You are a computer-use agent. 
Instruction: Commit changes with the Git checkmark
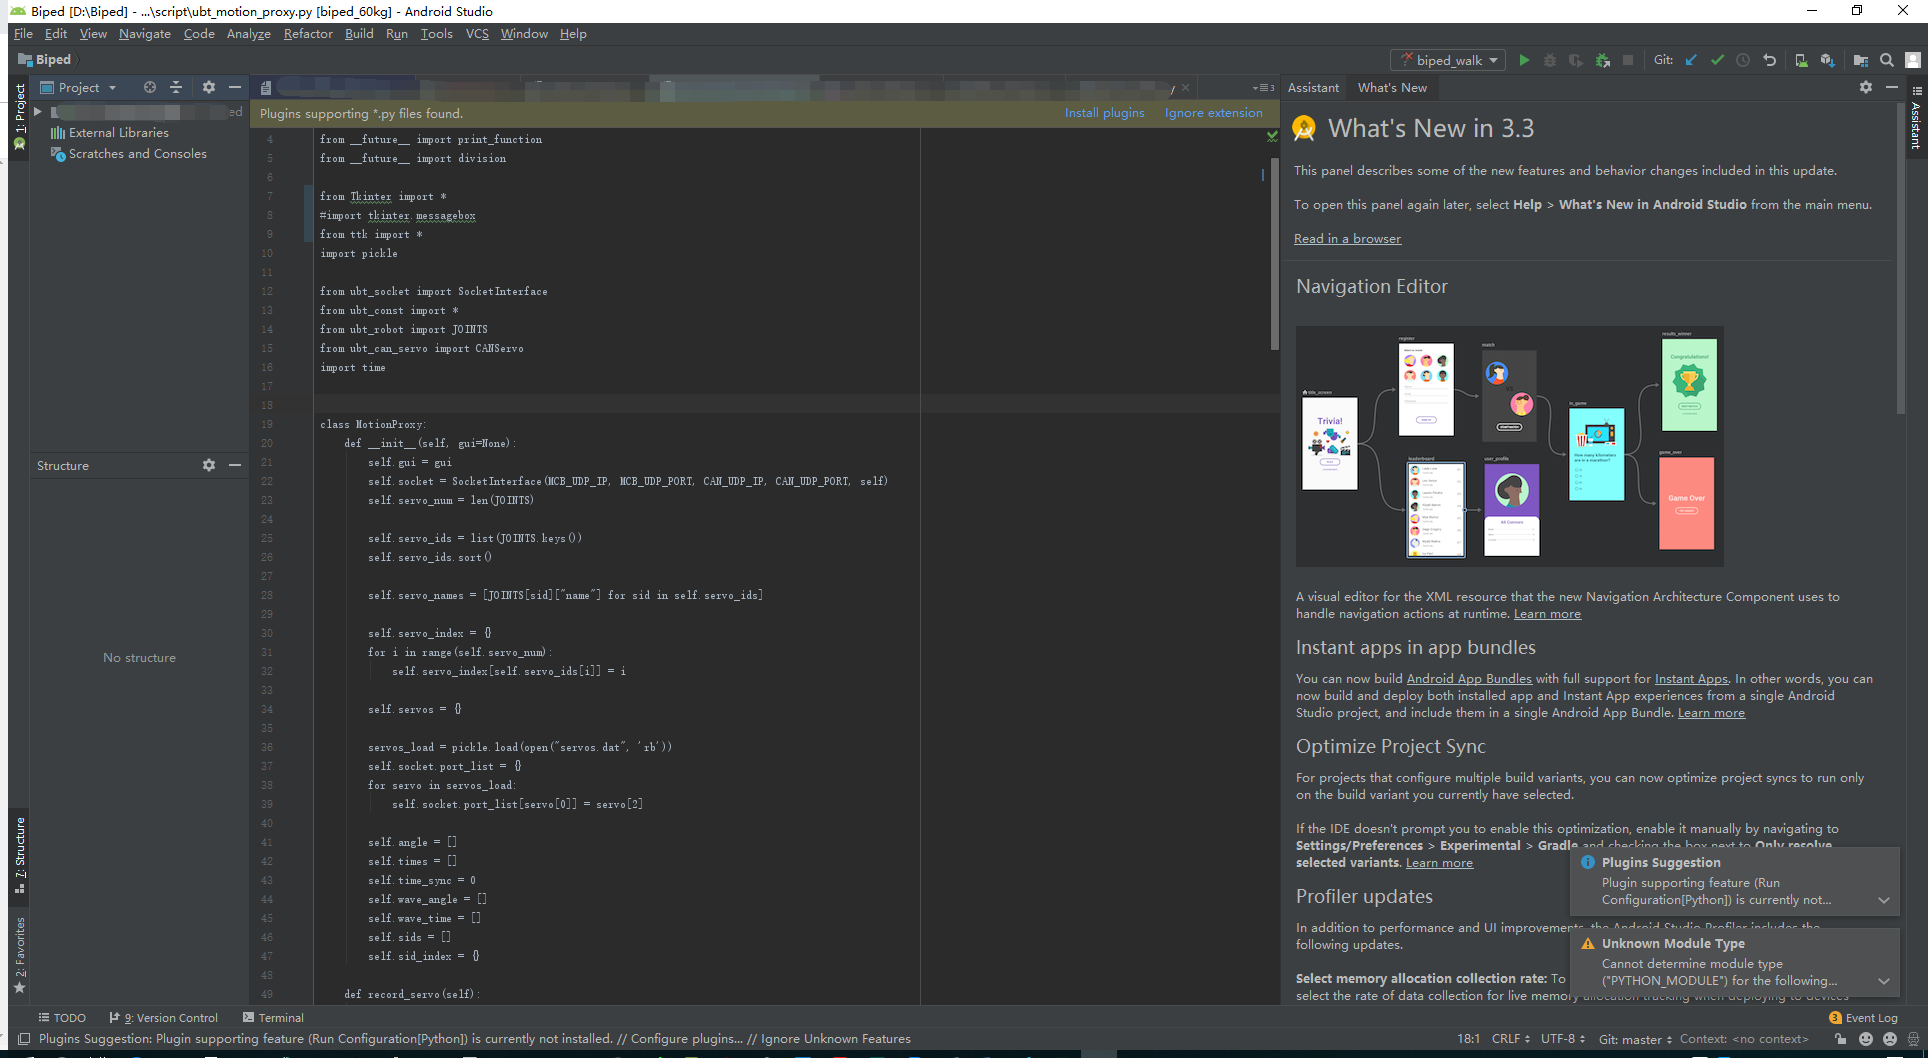pyautogui.click(x=1717, y=60)
